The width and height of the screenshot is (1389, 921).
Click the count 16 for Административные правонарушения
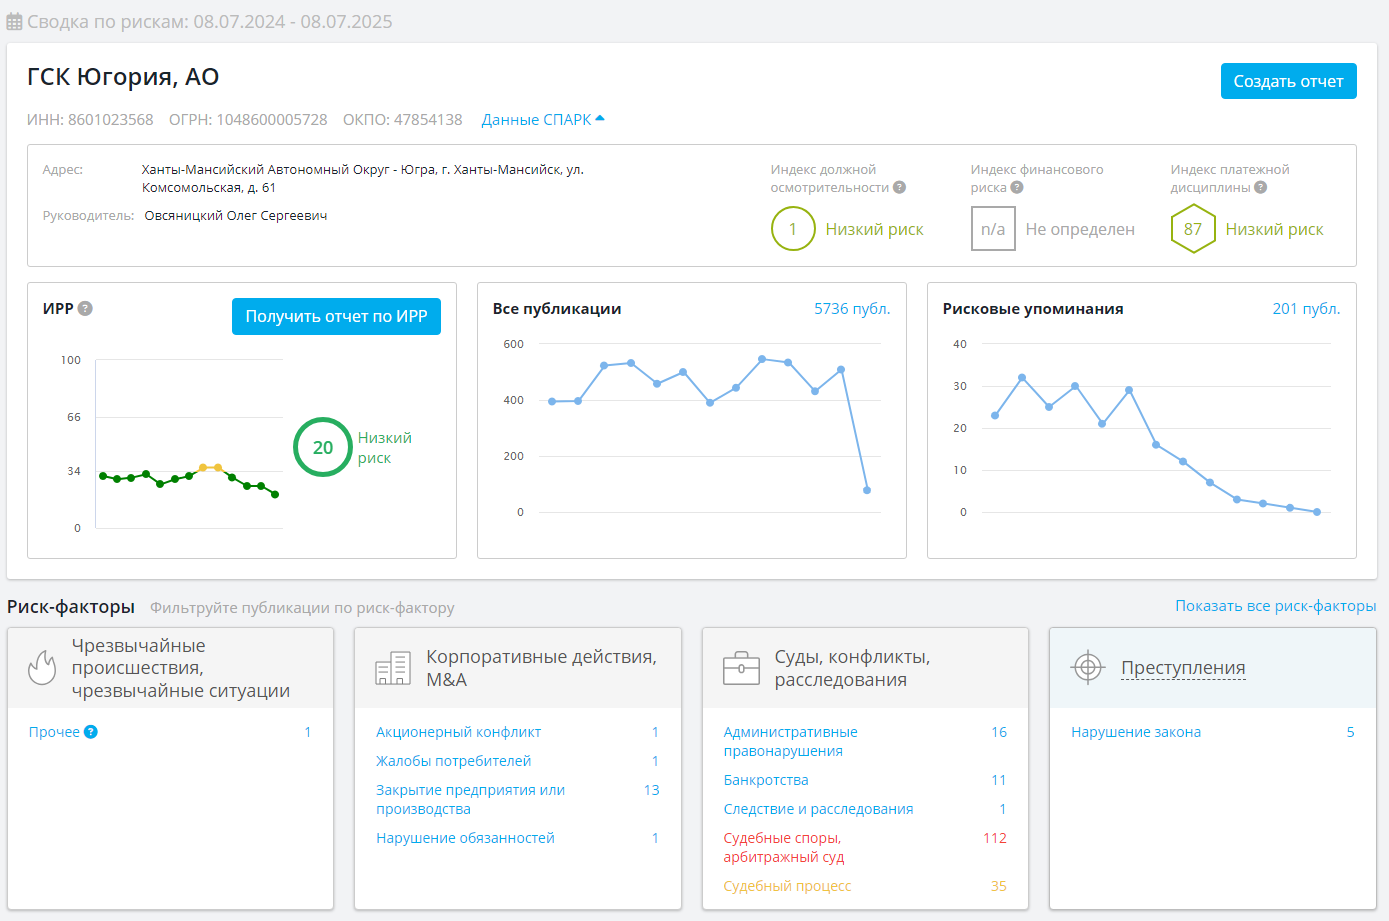pyautogui.click(x=999, y=732)
